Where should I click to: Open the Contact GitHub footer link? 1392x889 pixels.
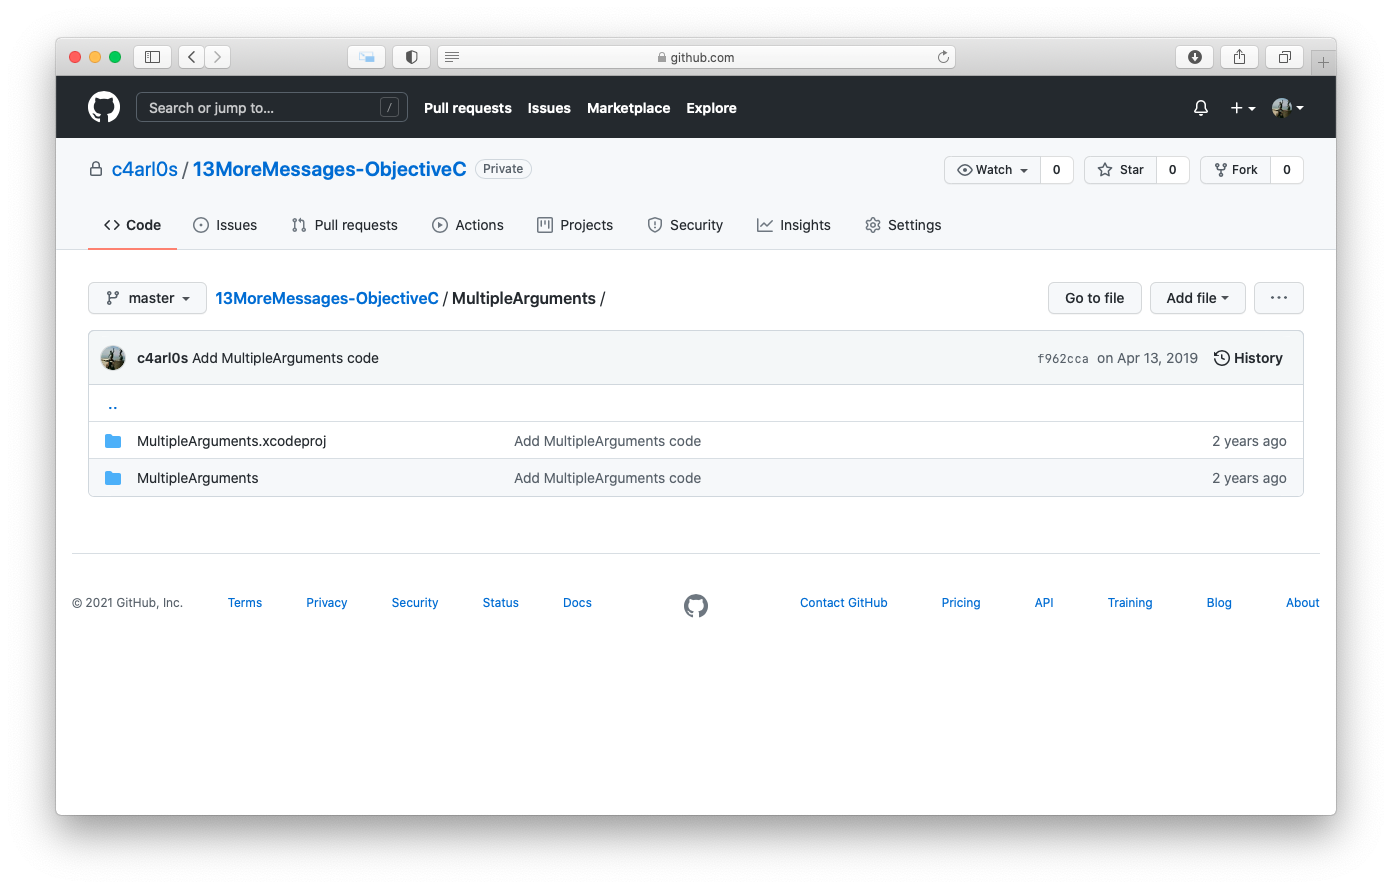[844, 603]
